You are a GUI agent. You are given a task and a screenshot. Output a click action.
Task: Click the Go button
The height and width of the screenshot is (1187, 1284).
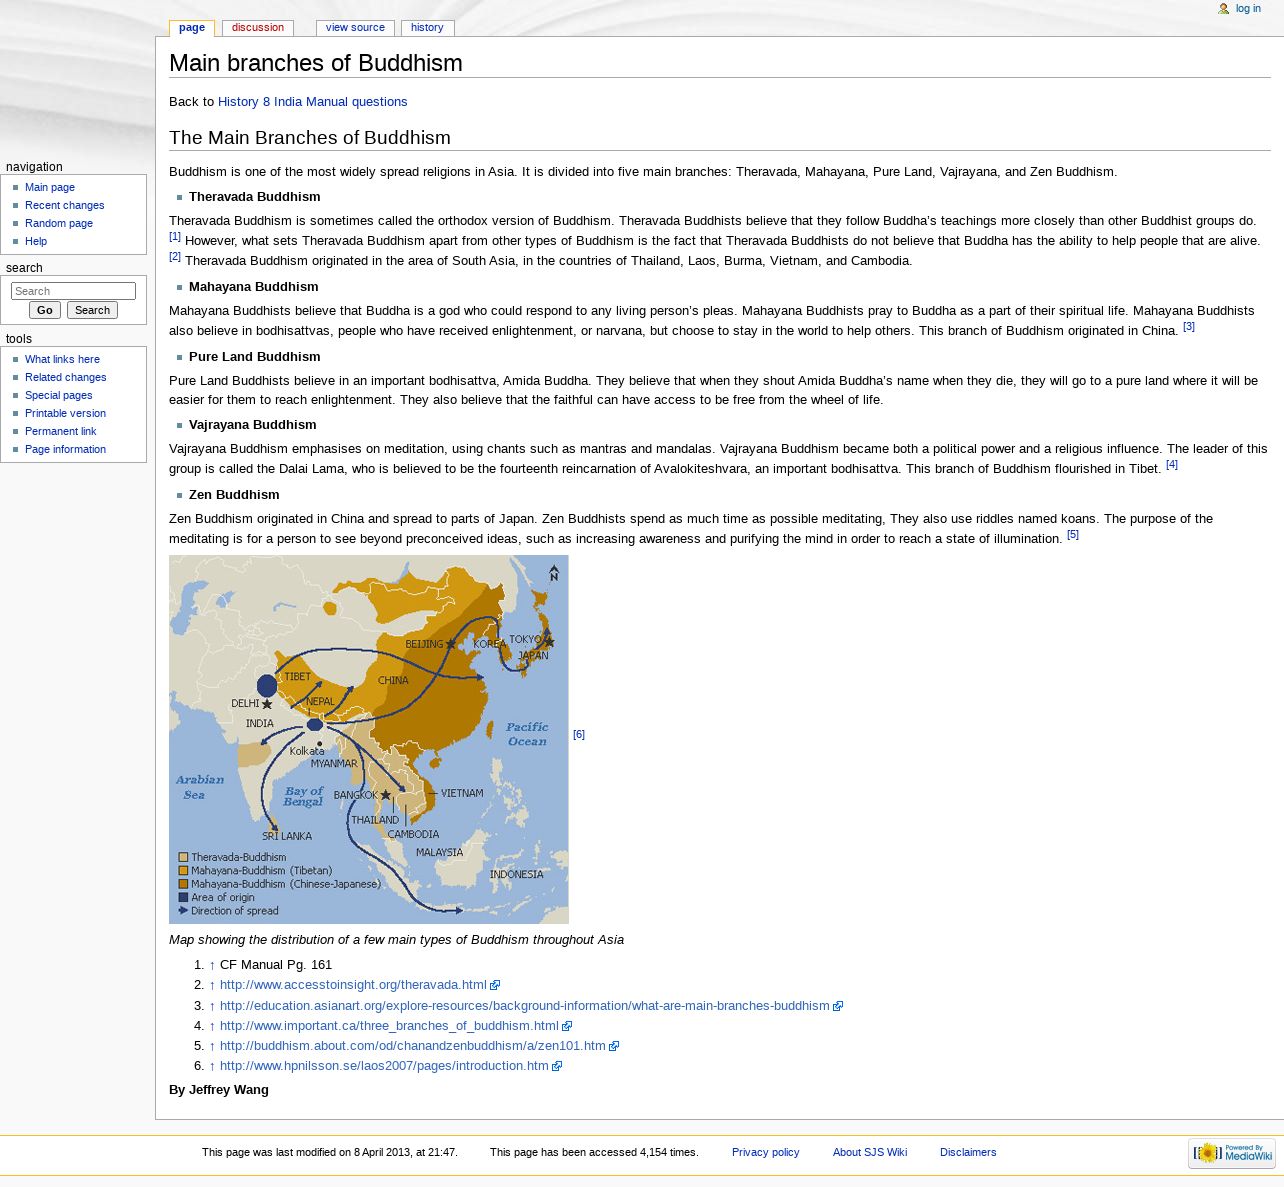45,310
